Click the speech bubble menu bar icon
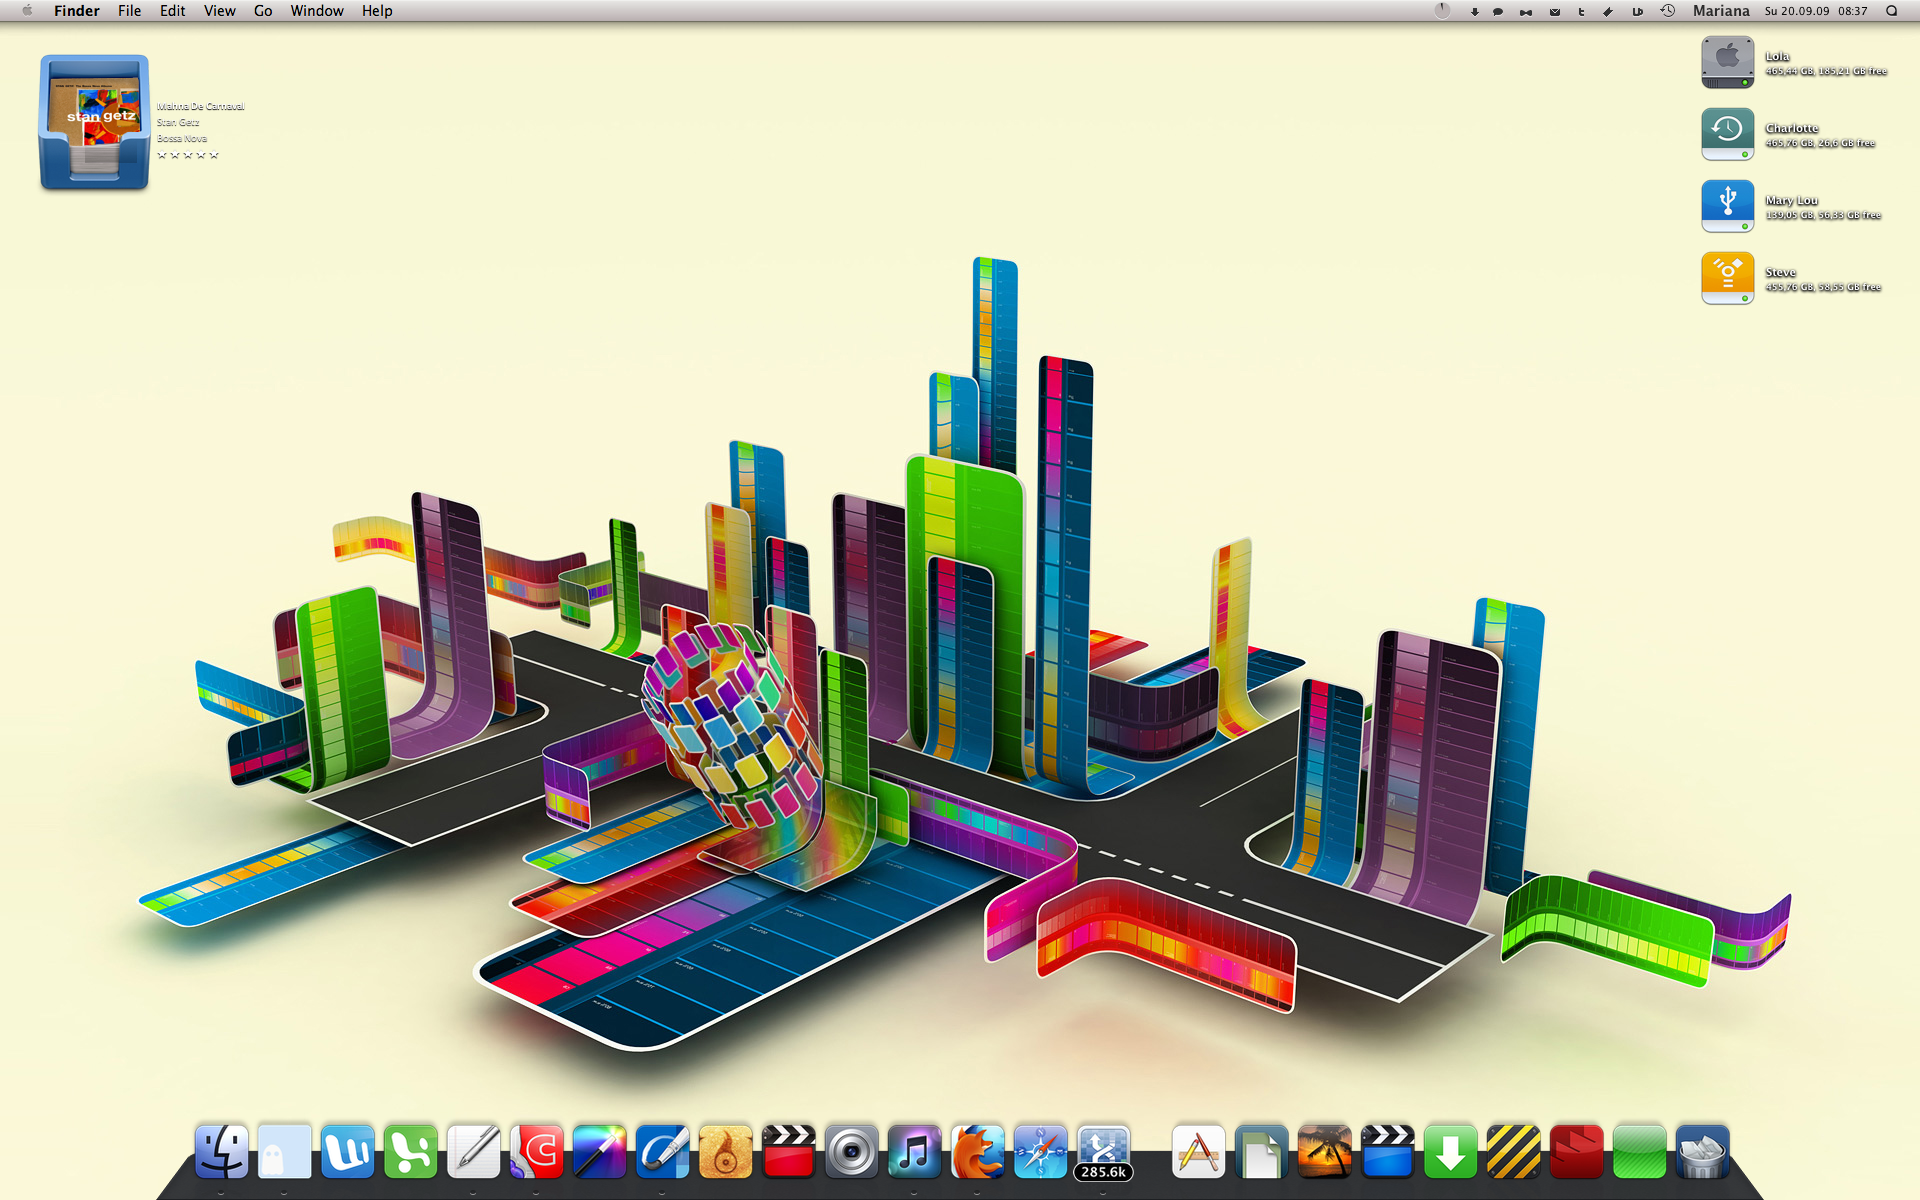The image size is (1920, 1200). pyautogui.click(x=1498, y=12)
